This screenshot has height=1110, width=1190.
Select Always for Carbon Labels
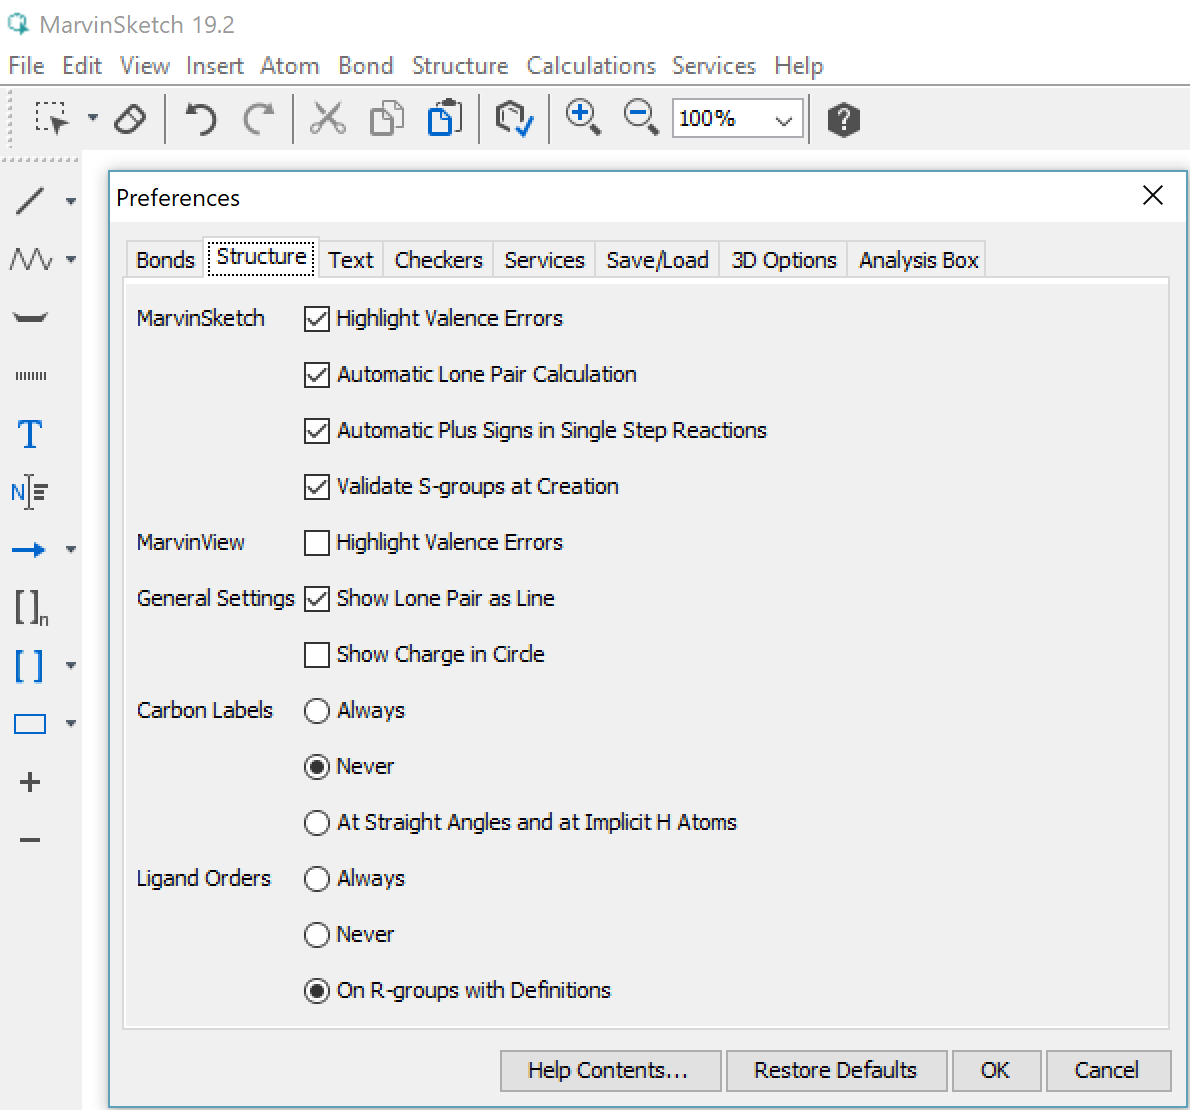tap(317, 710)
